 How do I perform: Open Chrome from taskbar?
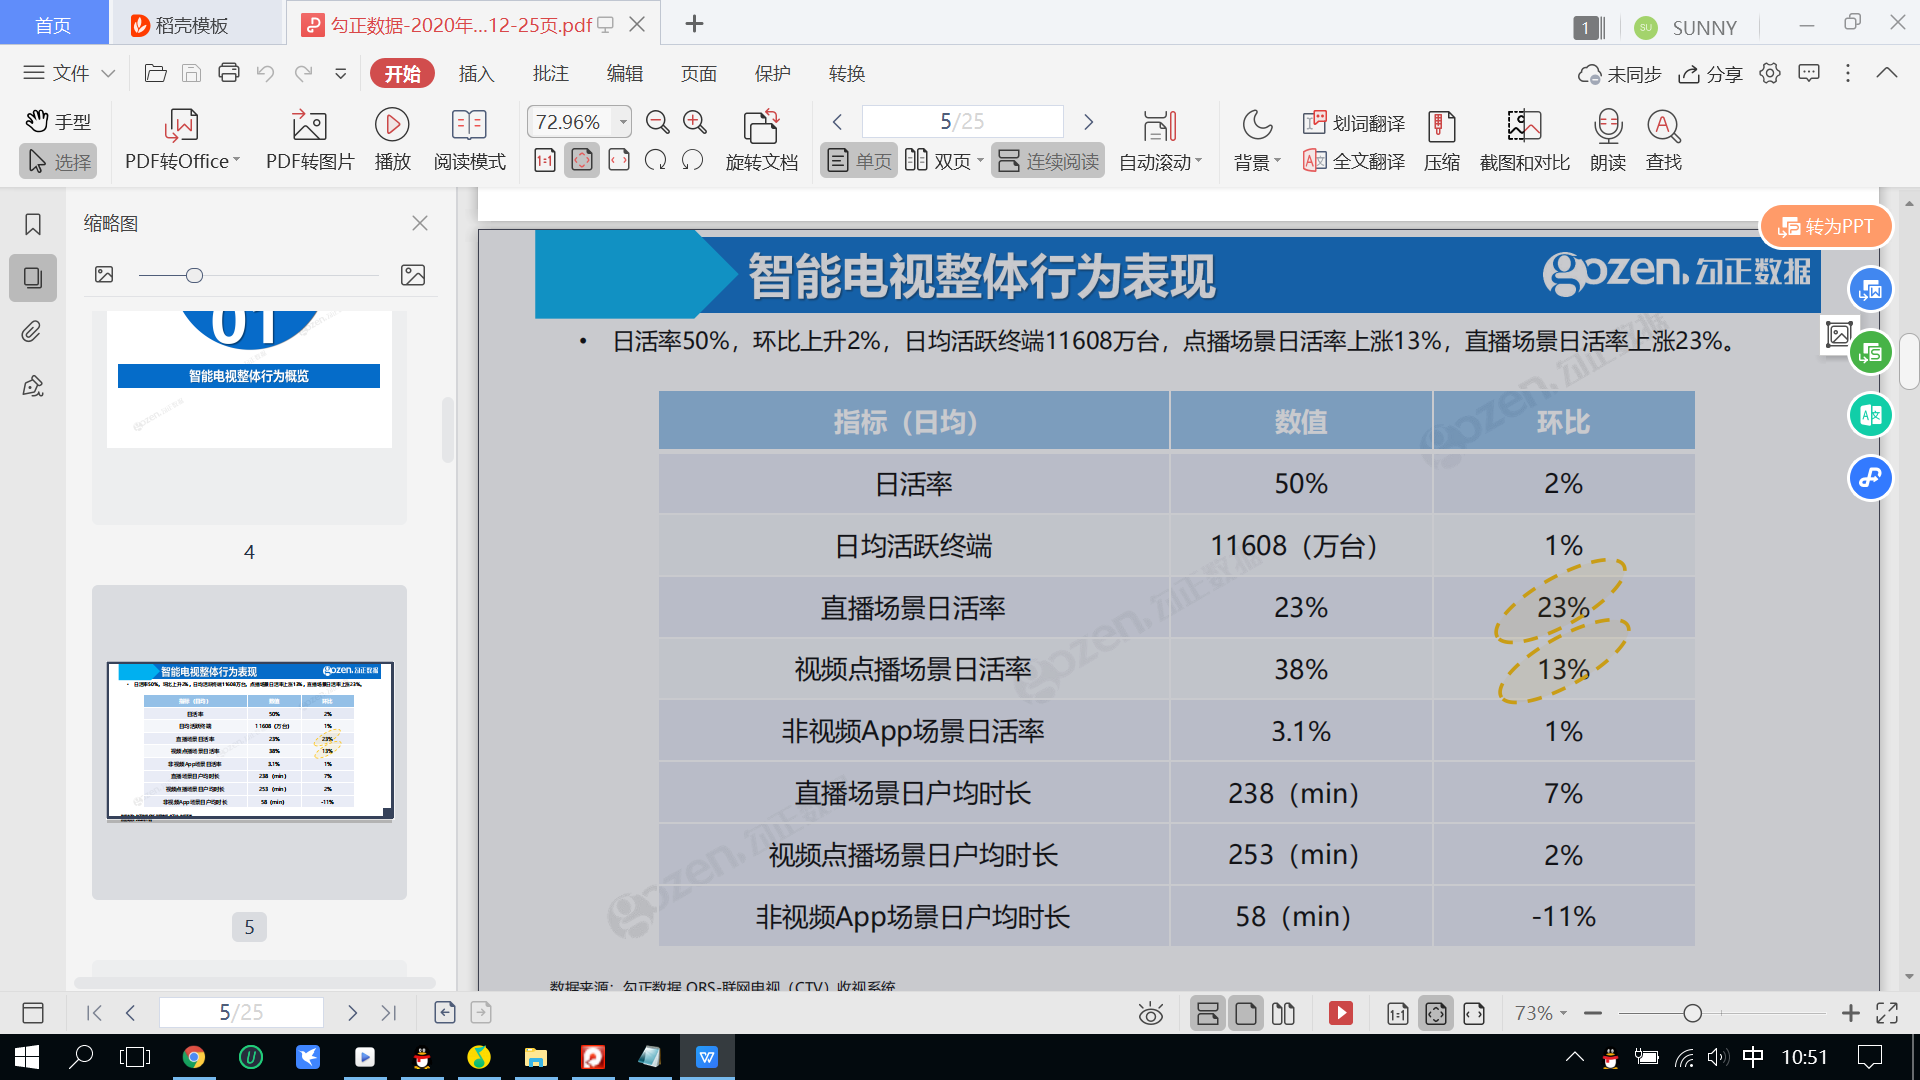click(x=194, y=1057)
